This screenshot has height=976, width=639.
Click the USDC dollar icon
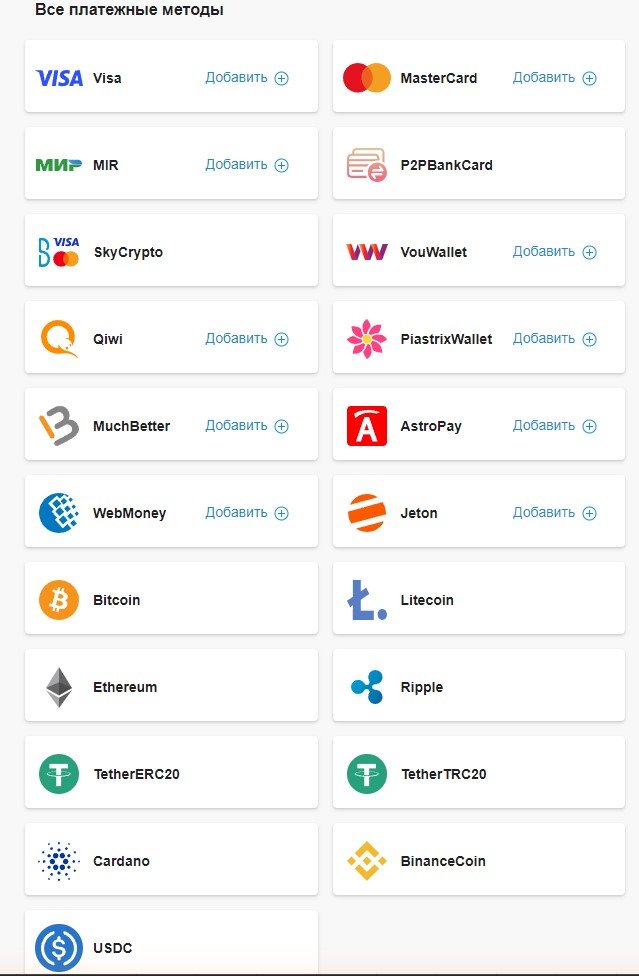[x=59, y=948]
